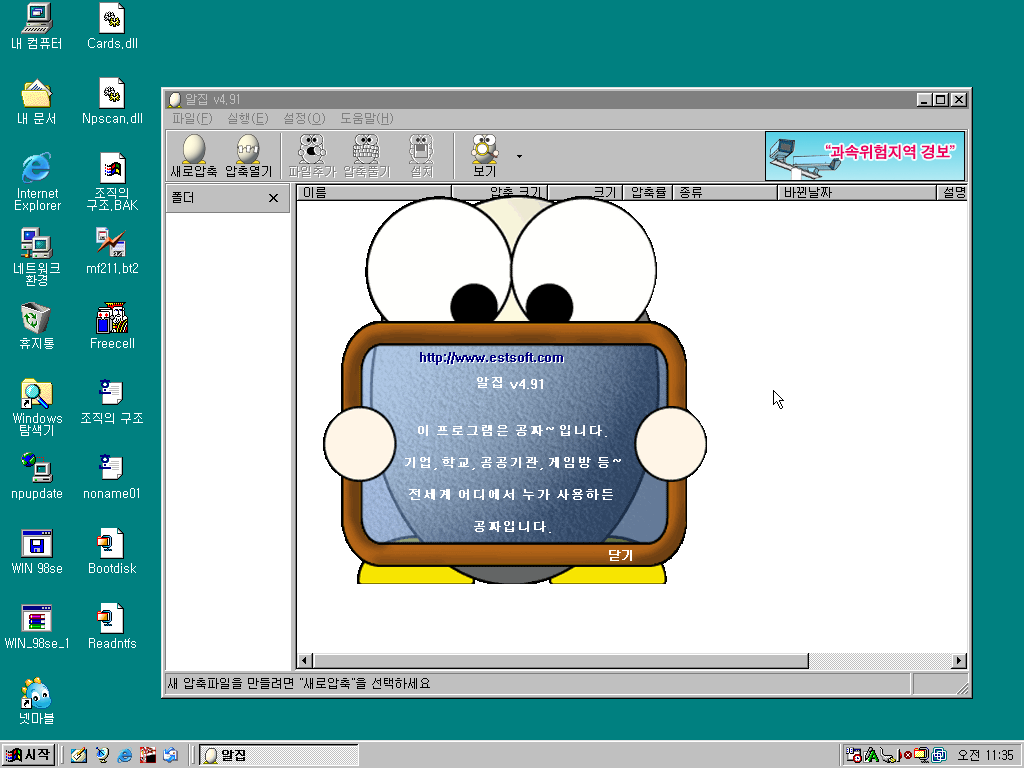Screen dimensions: 1024x768
Task: Select the Readntfs desktop icon
Action: tap(112, 627)
